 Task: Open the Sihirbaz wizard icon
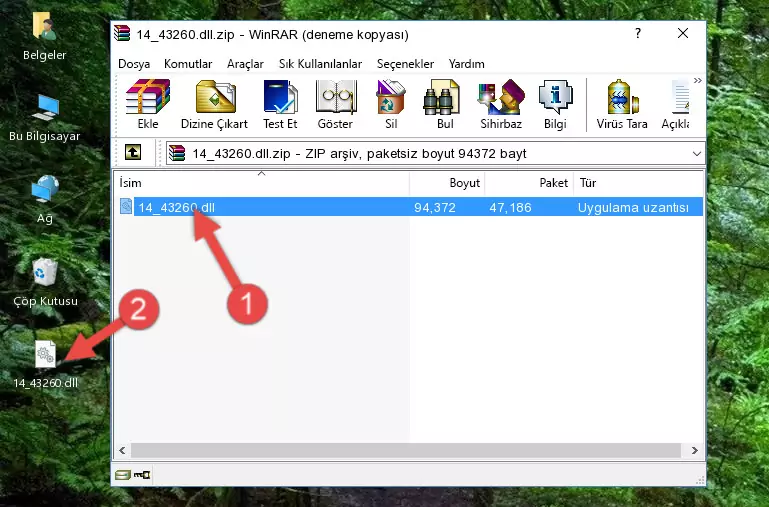click(x=501, y=104)
